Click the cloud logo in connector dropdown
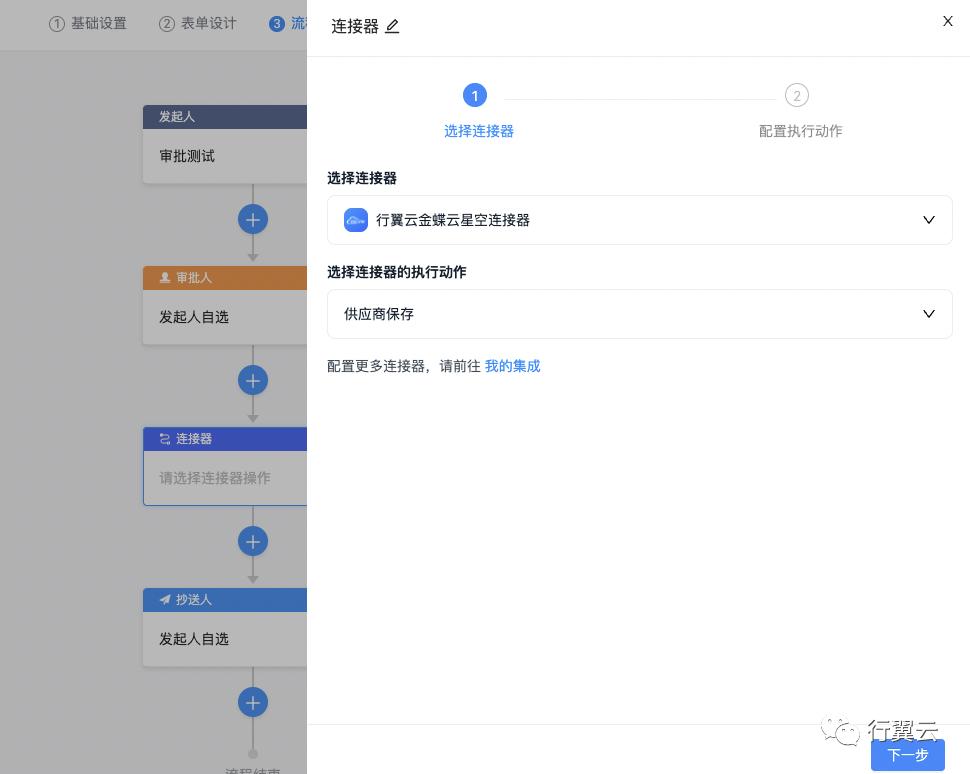 tap(356, 220)
